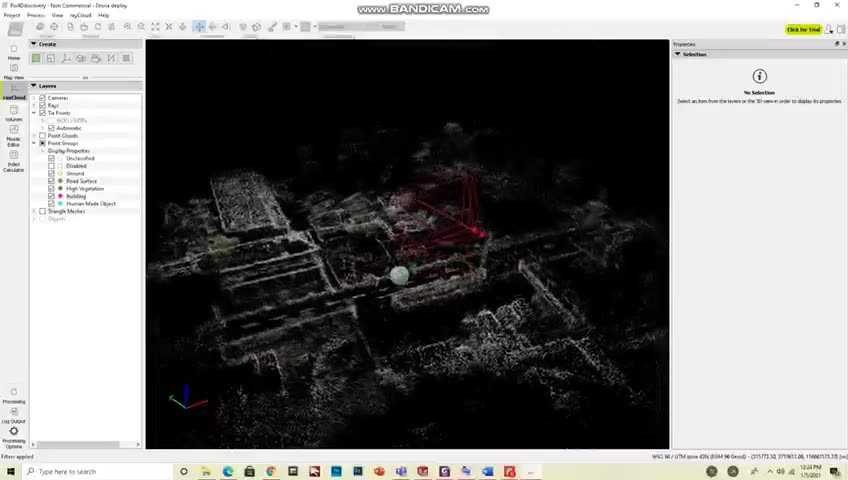Open the View menu
This screenshot has height=480, width=848.
tap(57, 15)
